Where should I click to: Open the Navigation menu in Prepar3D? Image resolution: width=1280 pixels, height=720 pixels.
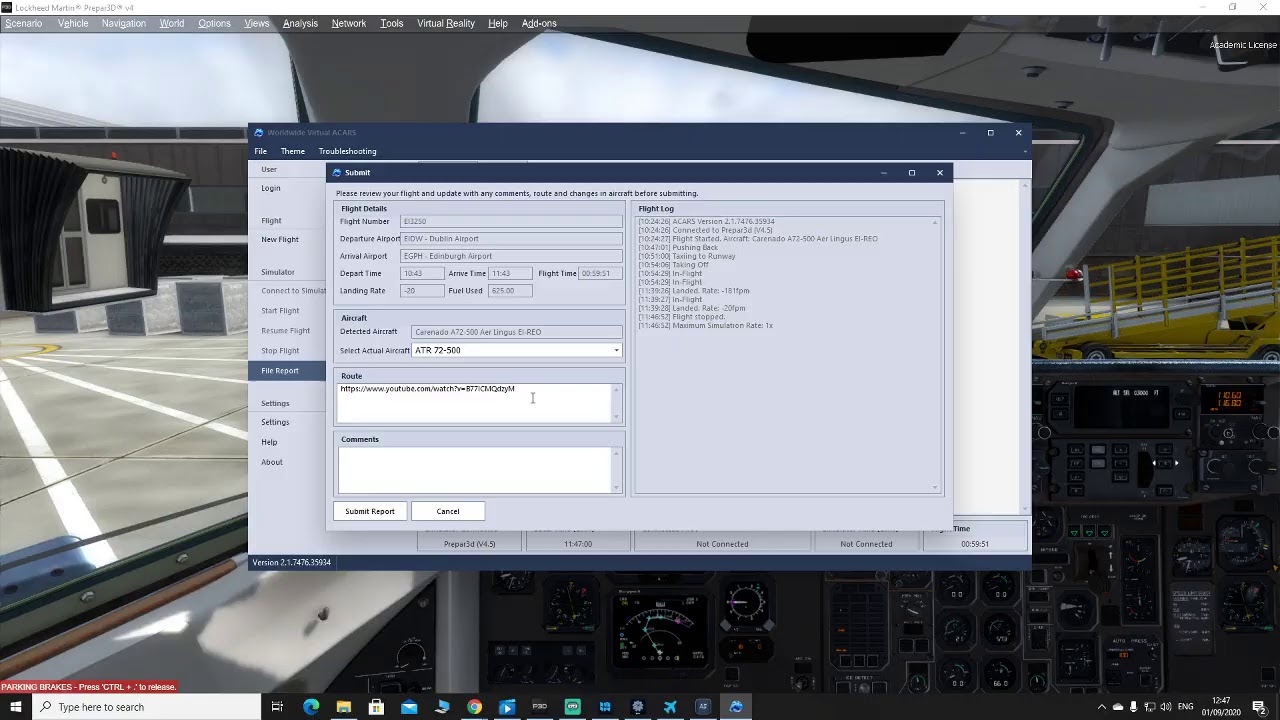124,23
